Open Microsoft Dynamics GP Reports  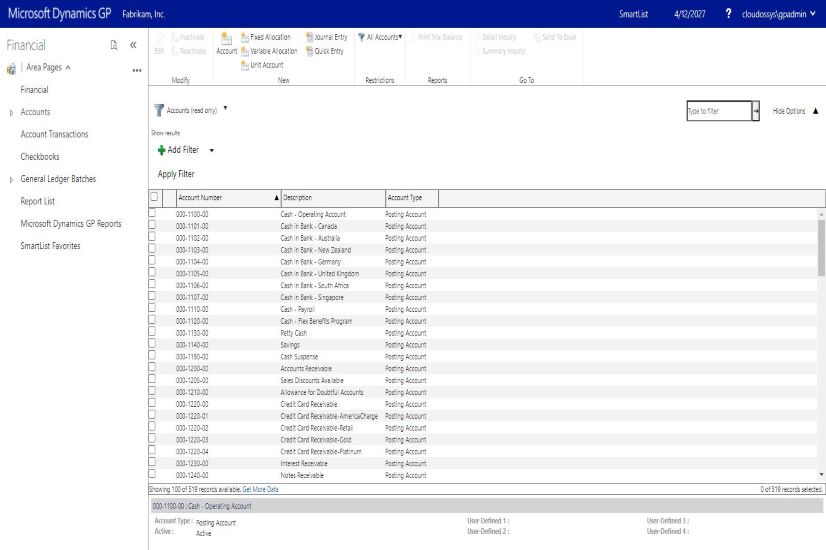71,224
